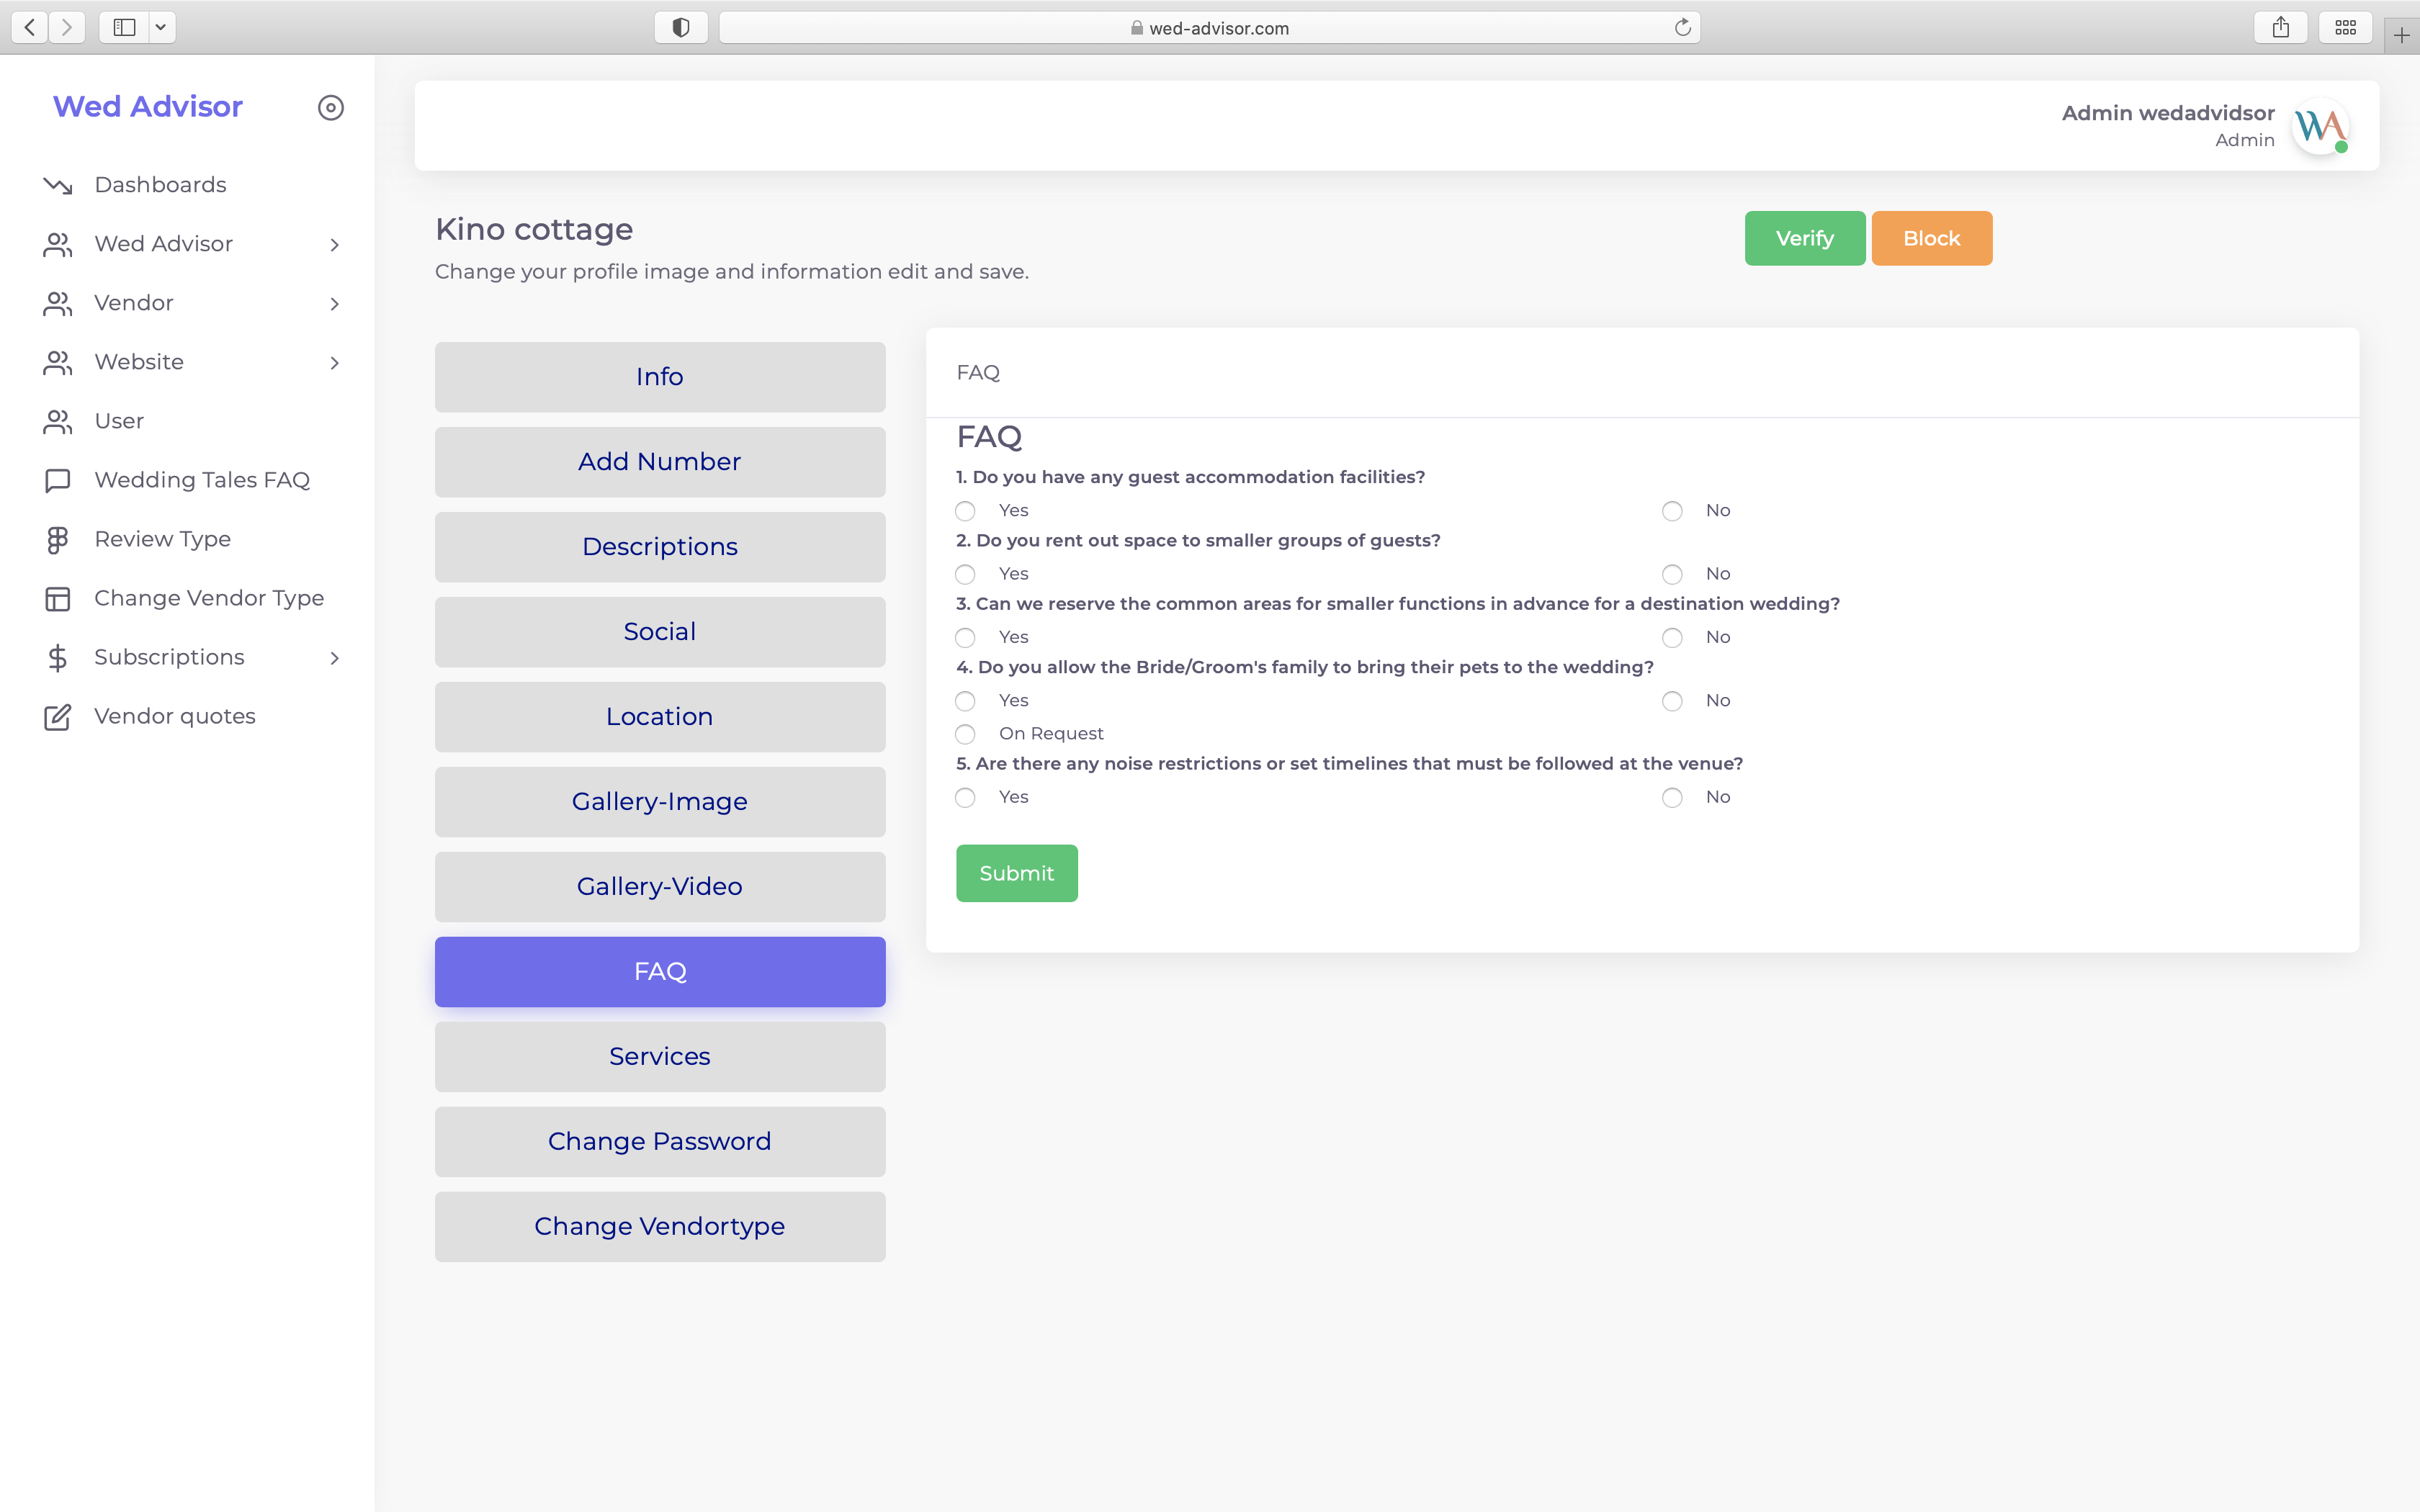Click the Subscriptions dollar sign icon
This screenshot has height=1512, width=2420.
click(x=58, y=658)
